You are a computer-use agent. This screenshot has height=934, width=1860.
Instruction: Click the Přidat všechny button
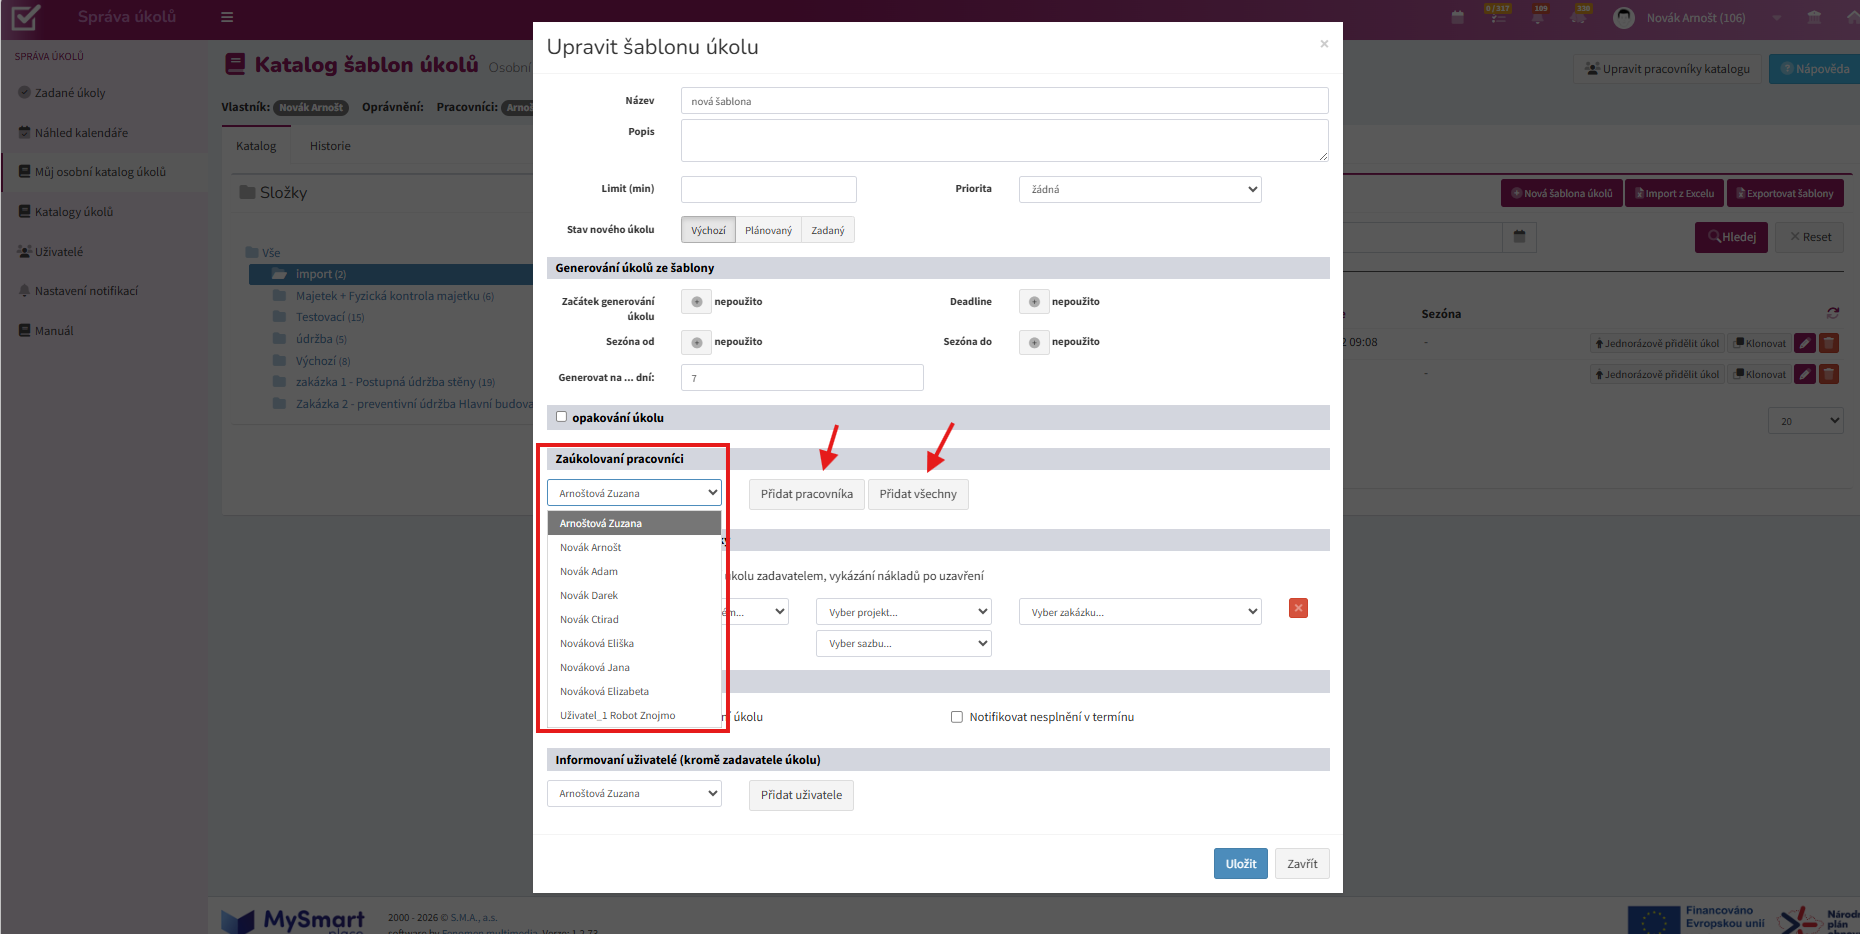tap(918, 494)
